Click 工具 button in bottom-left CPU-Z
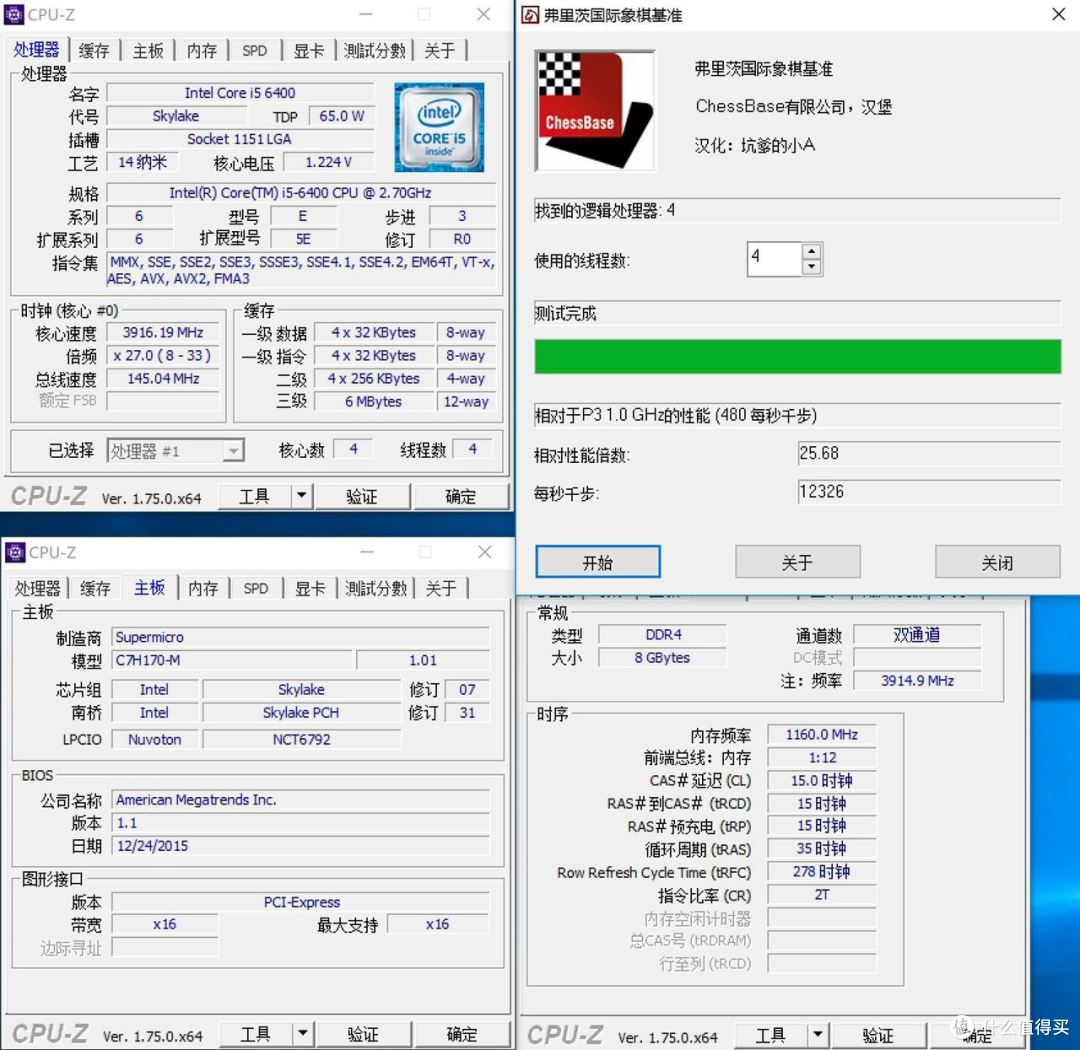1080x1050 pixels. click(256, 1033)
